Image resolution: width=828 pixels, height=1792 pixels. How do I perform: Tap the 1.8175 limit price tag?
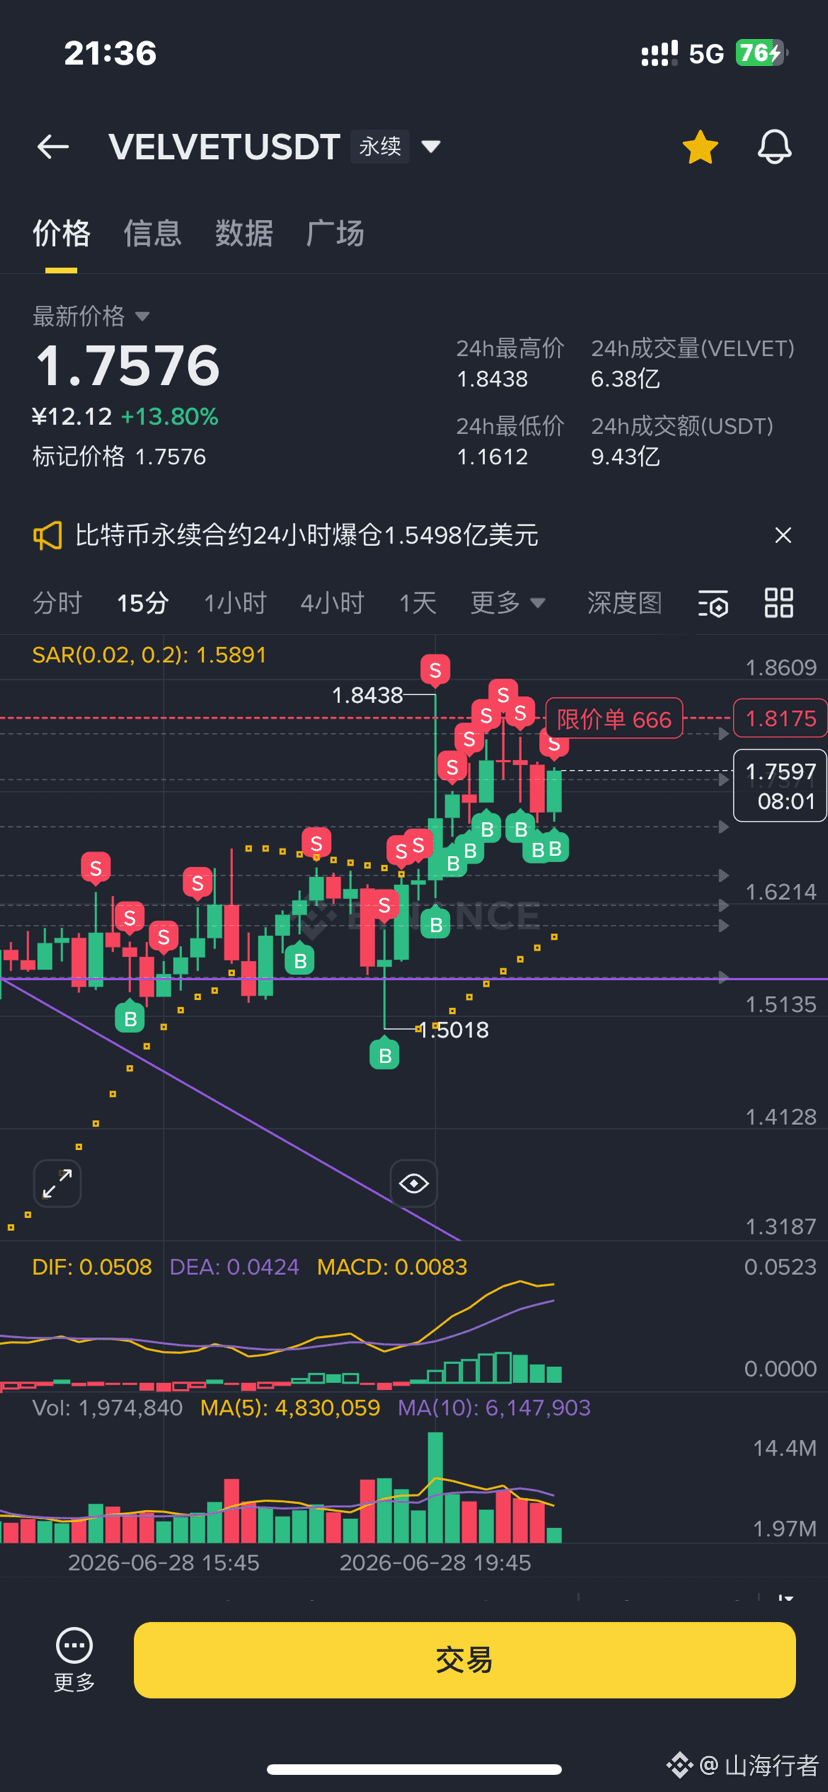tap(781, 718)
